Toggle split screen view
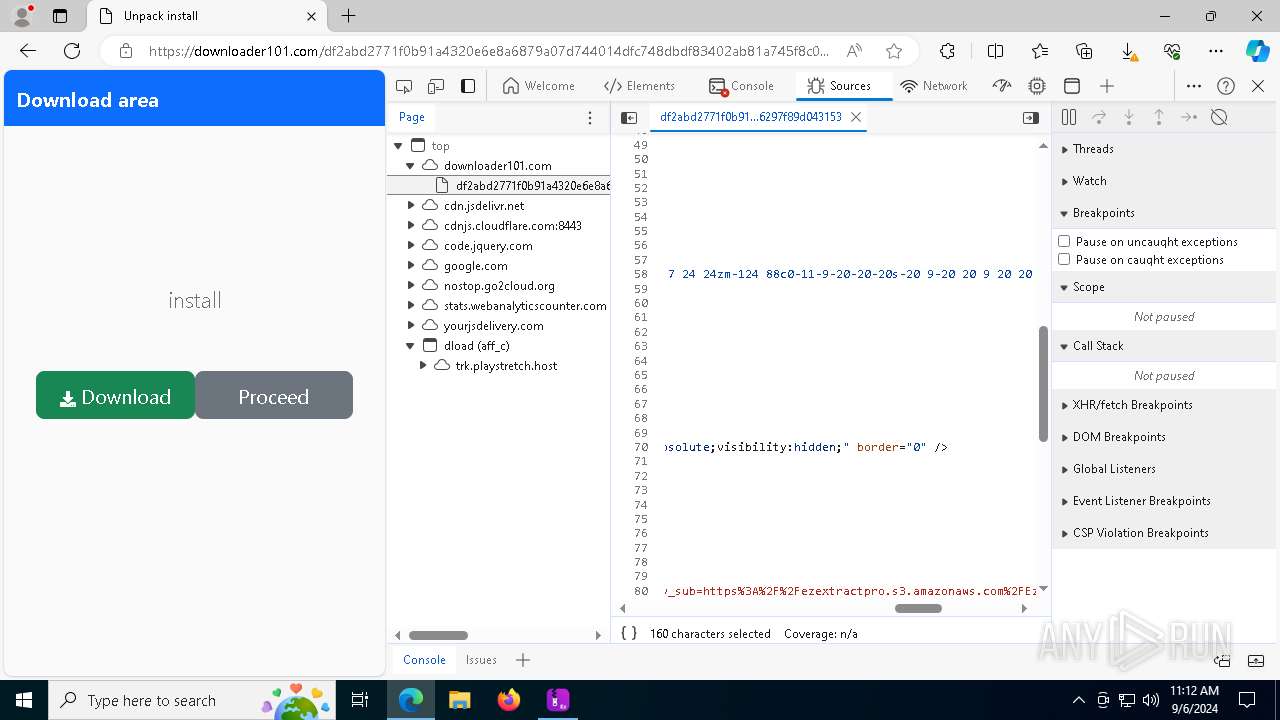The height and width of the screenshot is (720, 1280). pyautogui.click(x=995, y=51)
